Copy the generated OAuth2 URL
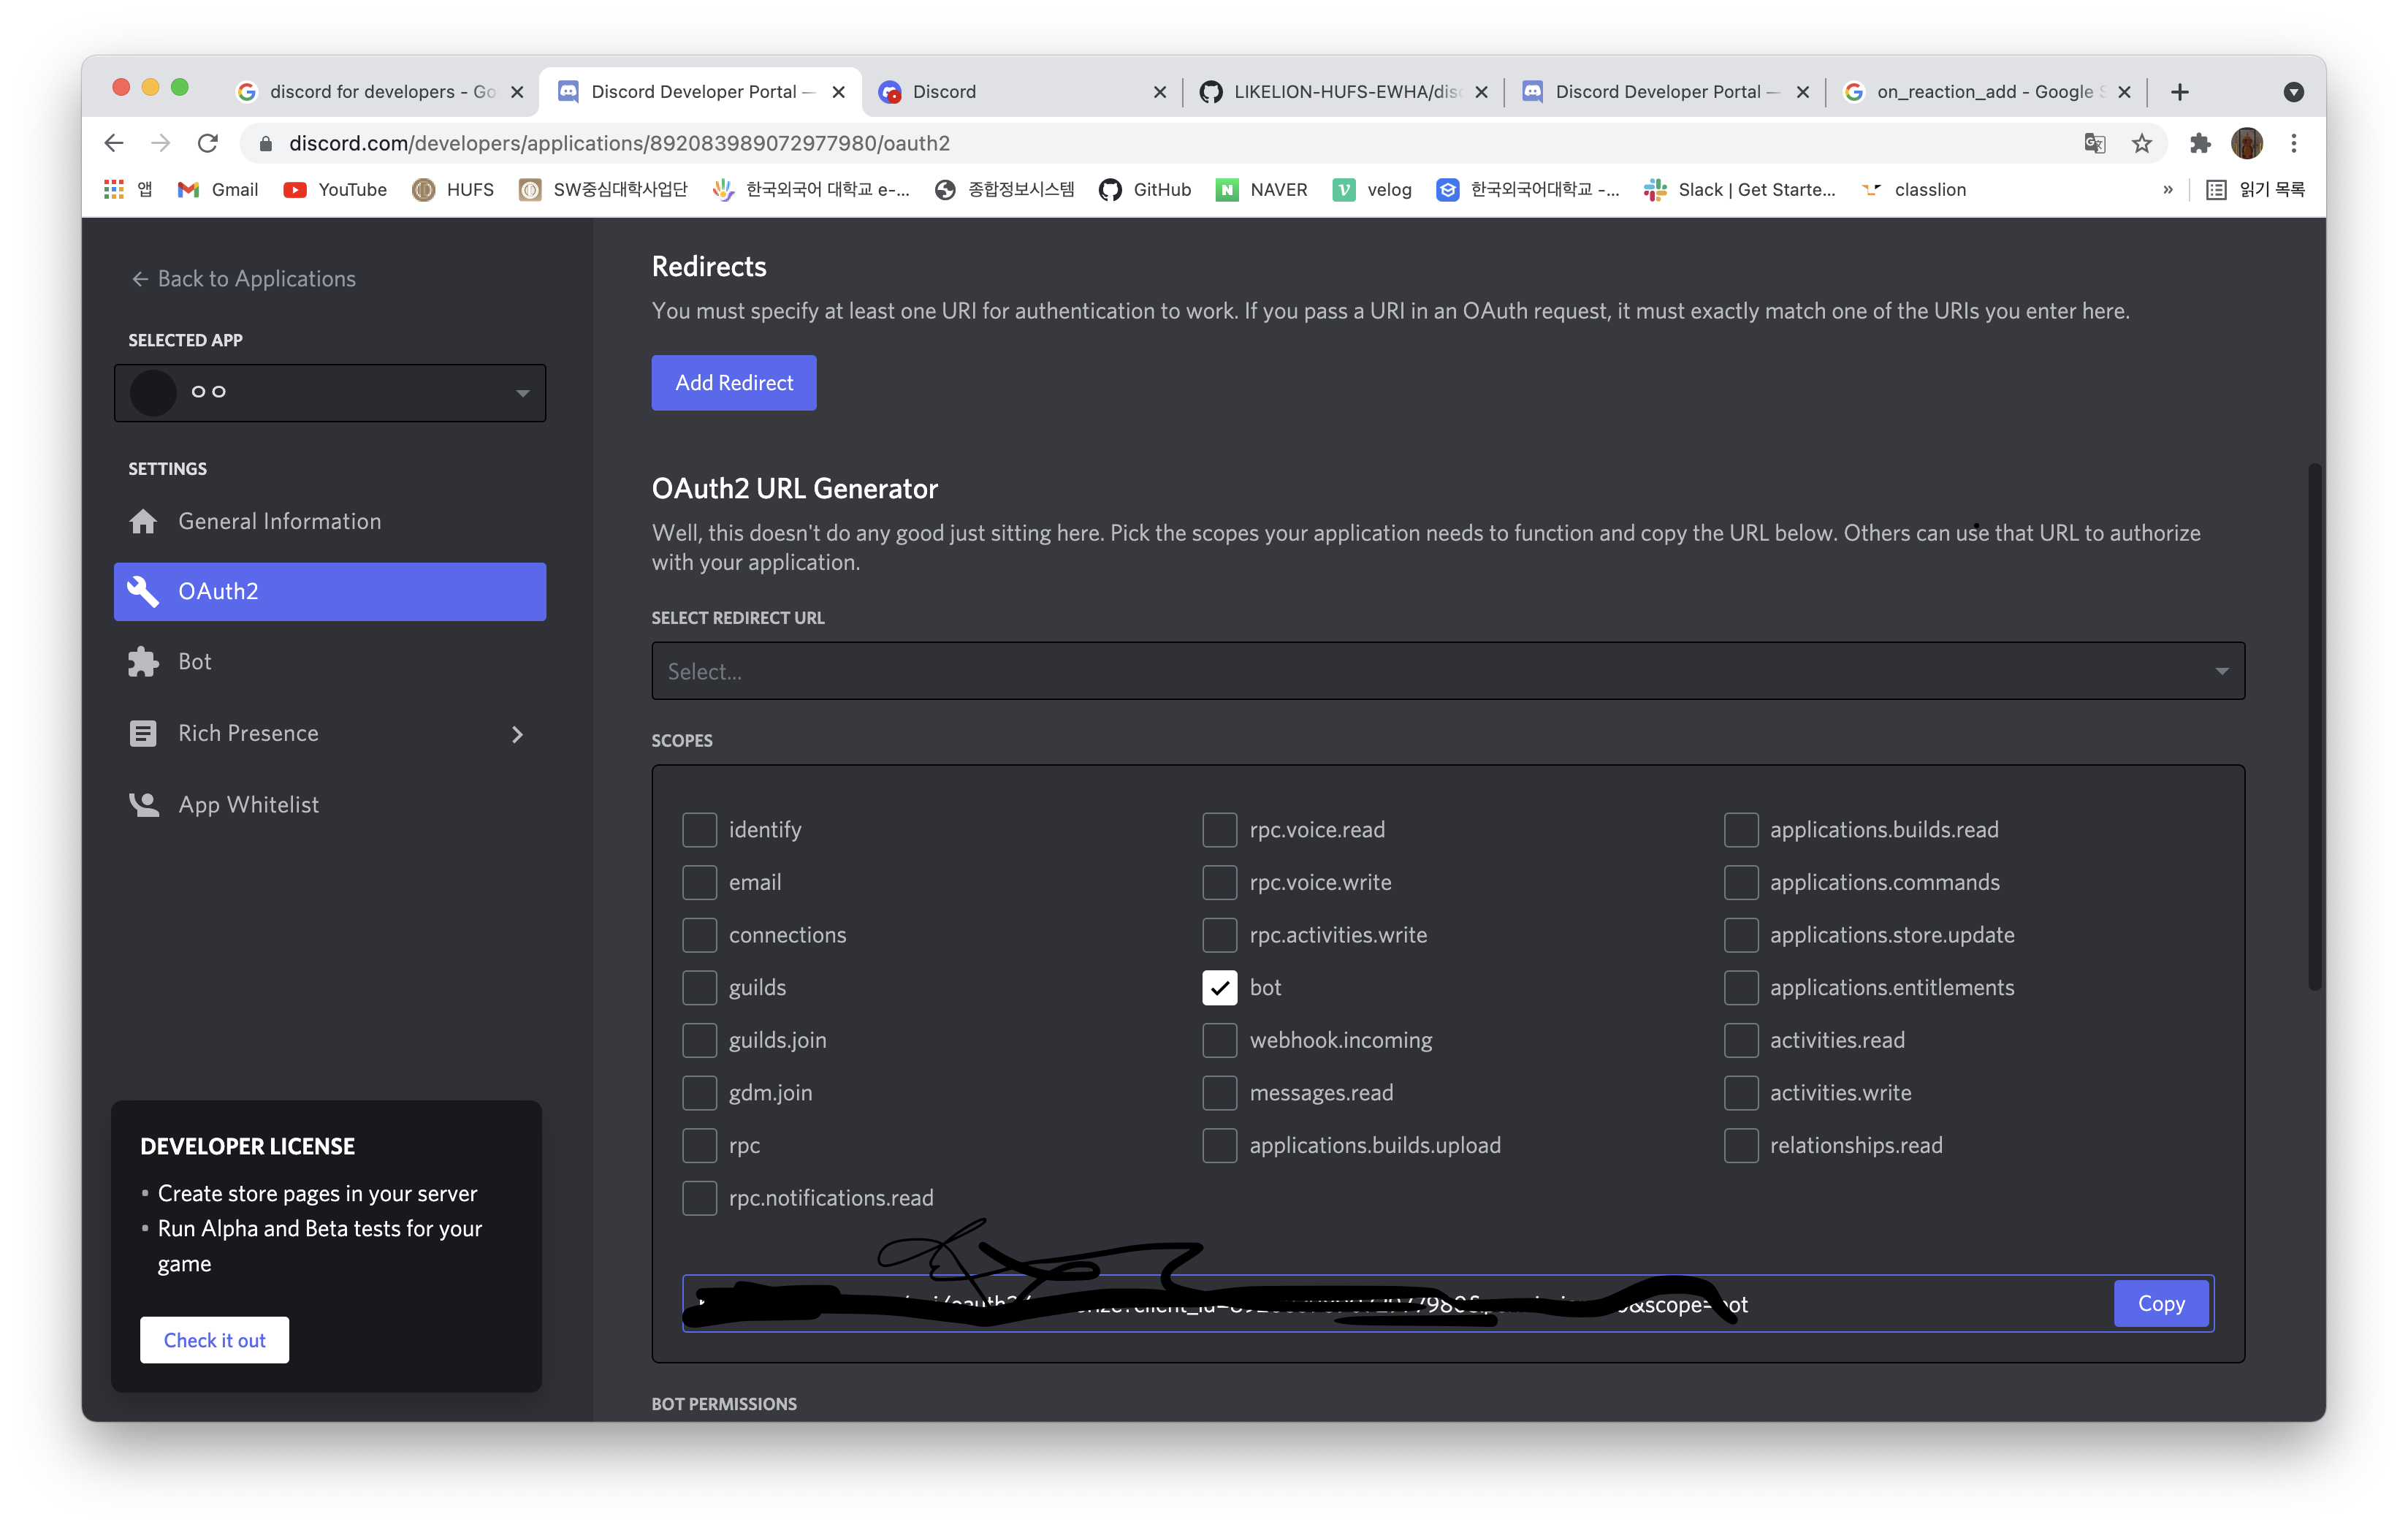This screenshot has height=1530, width=2408. click(2161, 1303)
